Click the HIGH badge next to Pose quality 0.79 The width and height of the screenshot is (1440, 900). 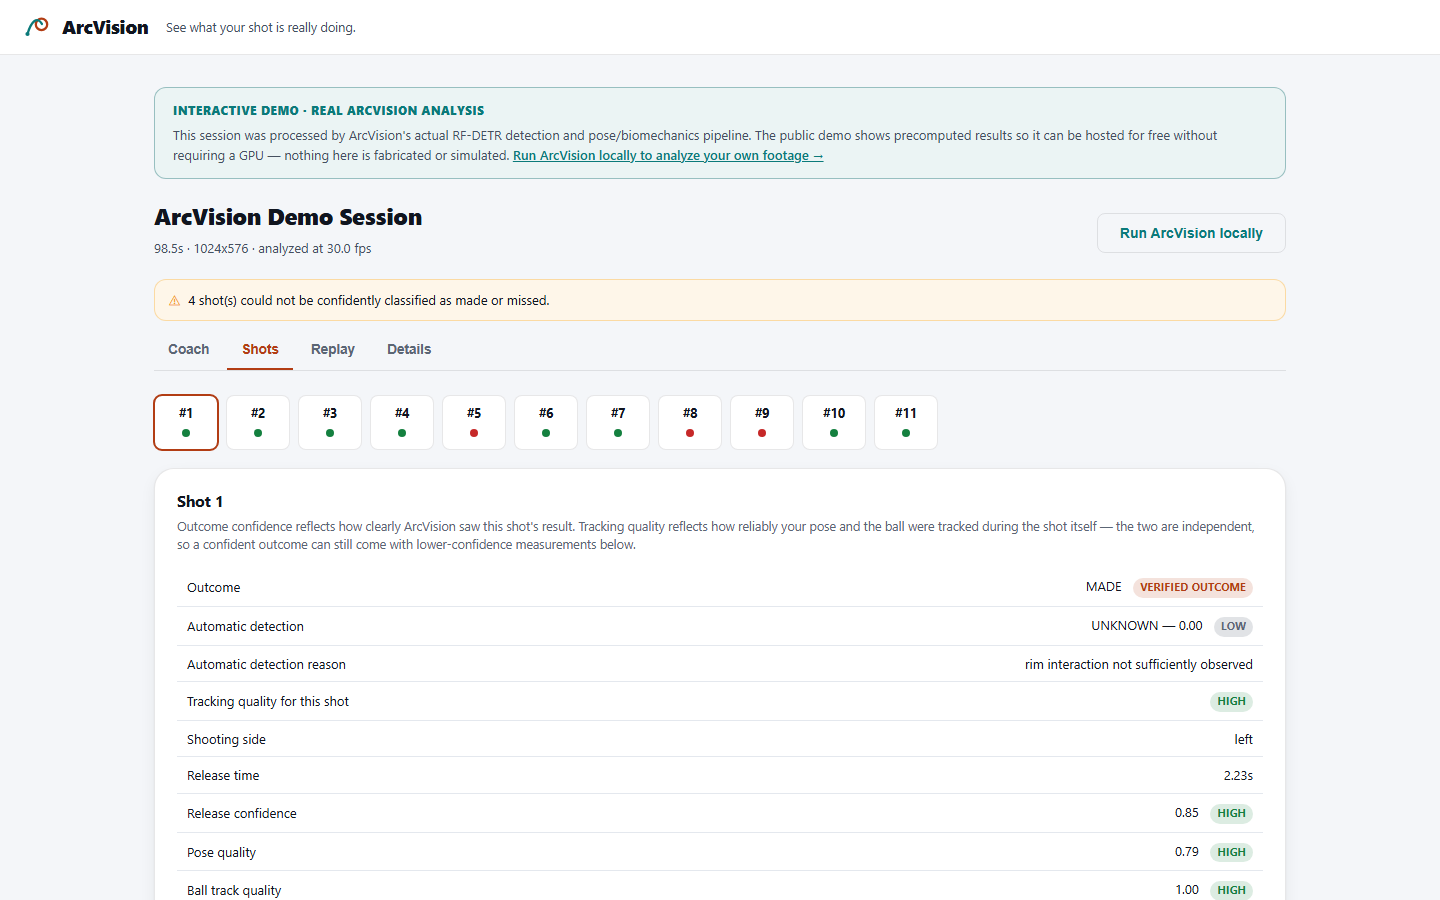tap(1231, 853)
